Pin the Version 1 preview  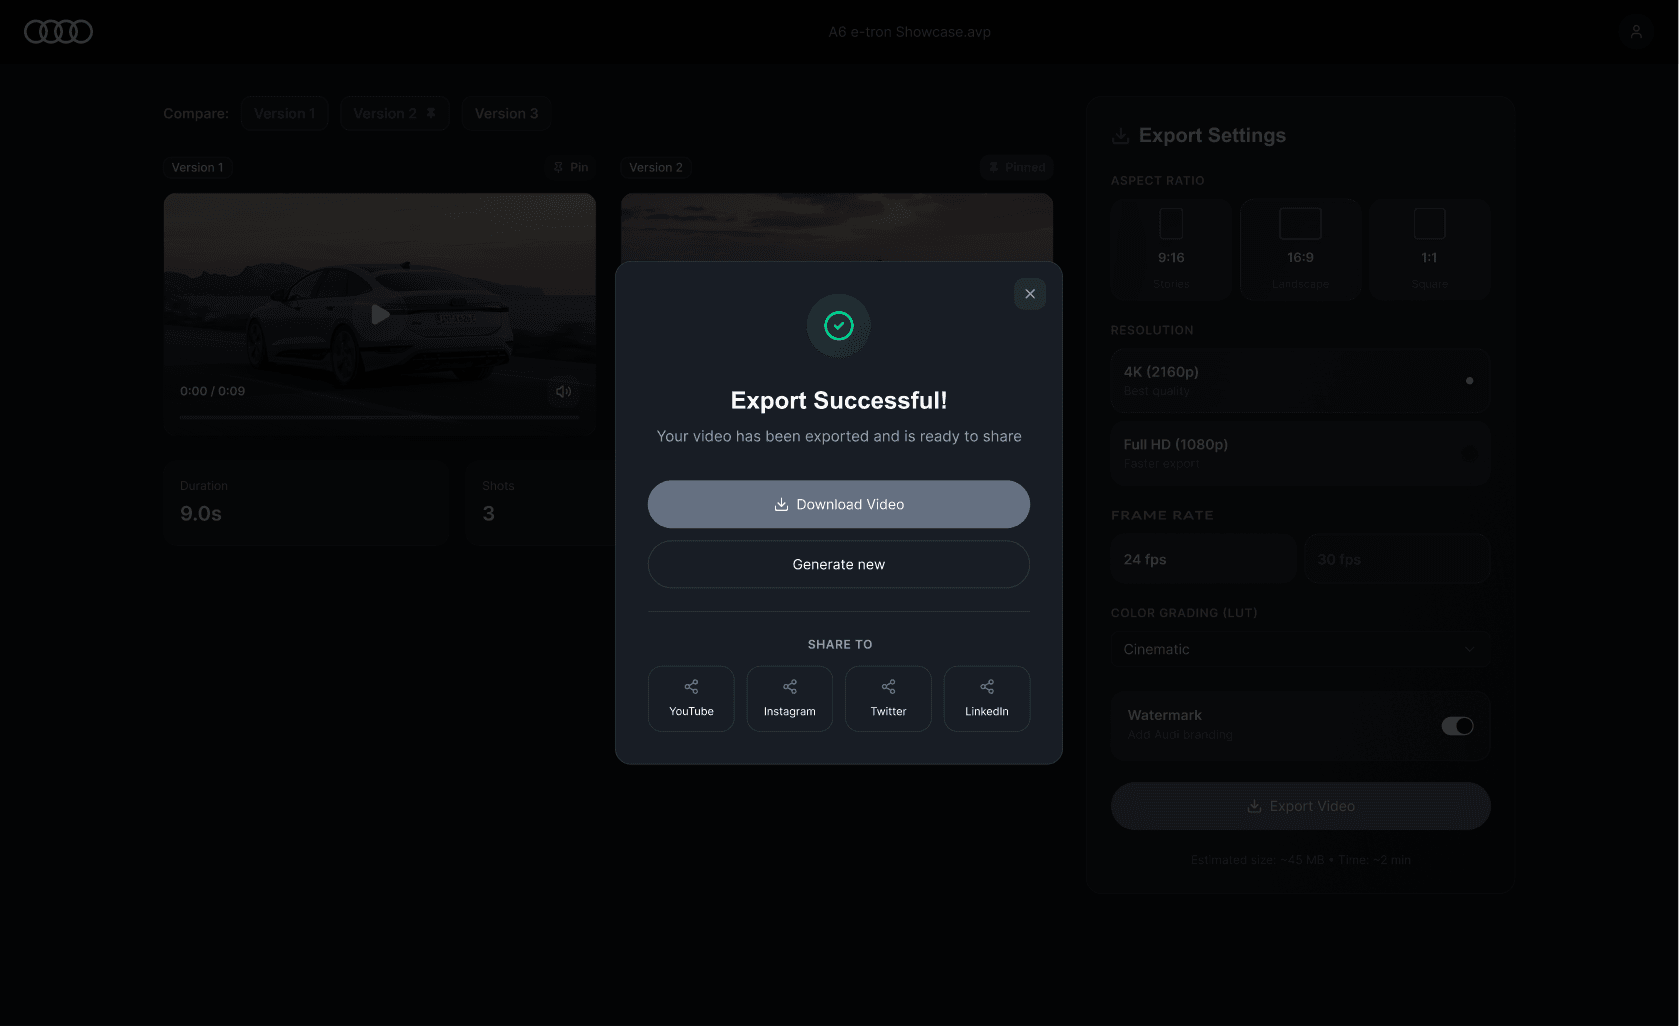[571, 167]
